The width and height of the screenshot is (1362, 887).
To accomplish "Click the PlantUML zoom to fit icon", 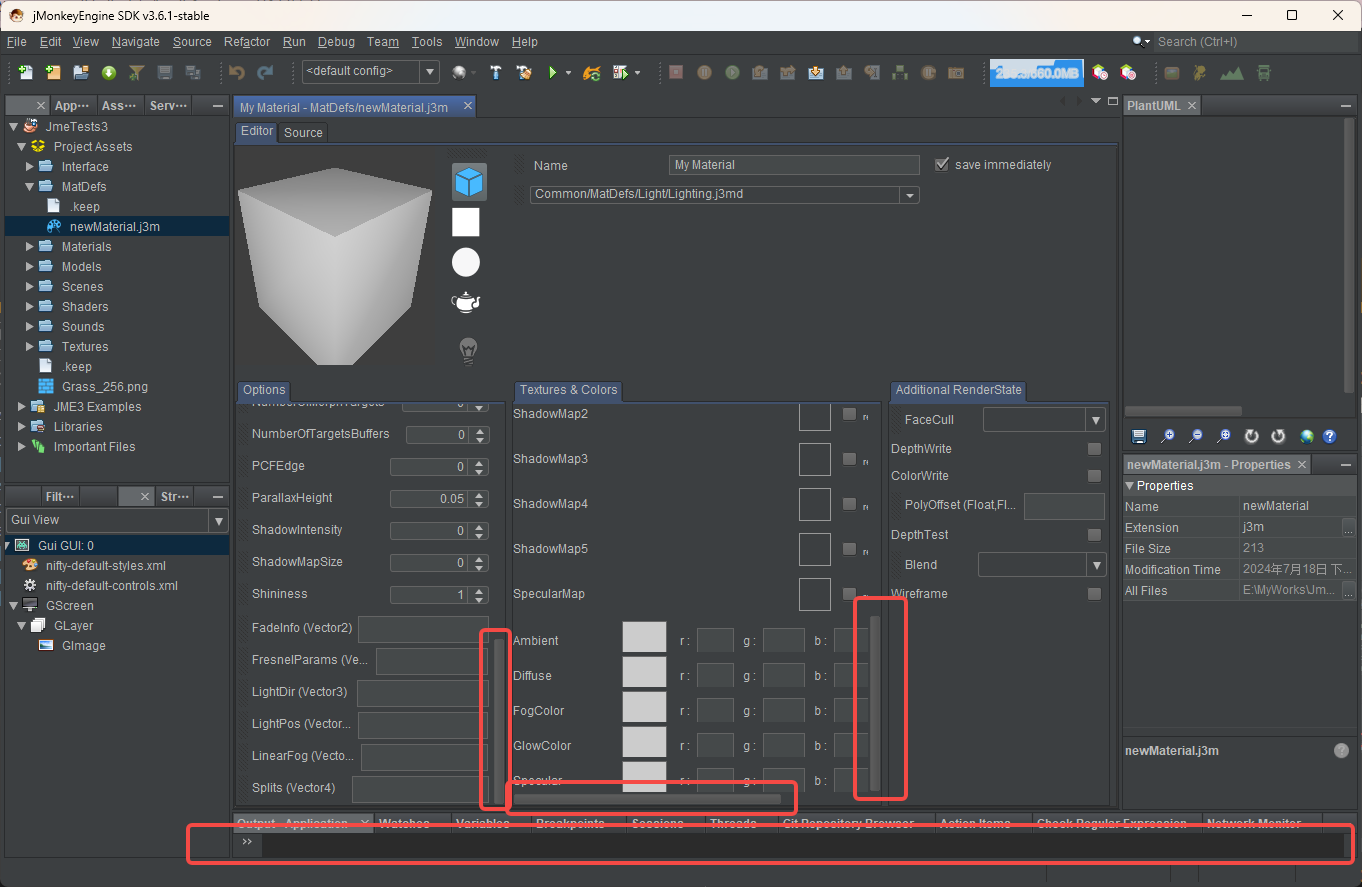I will 1223,436.
